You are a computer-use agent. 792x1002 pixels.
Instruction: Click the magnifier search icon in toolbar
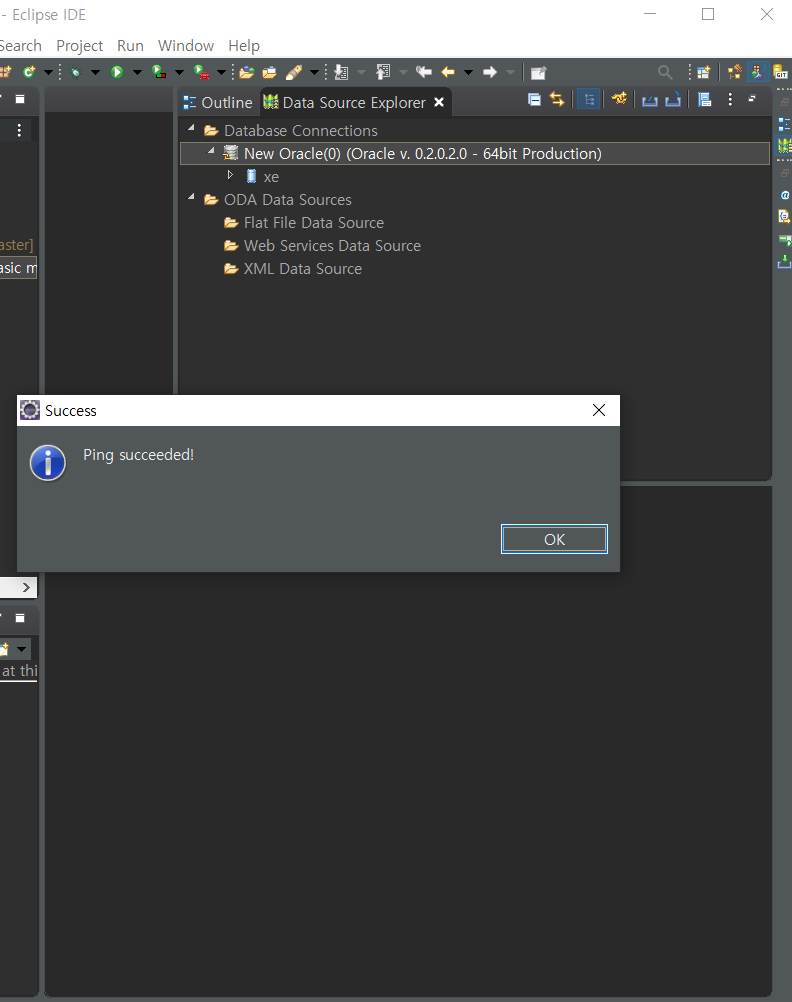tap(665, 72)
